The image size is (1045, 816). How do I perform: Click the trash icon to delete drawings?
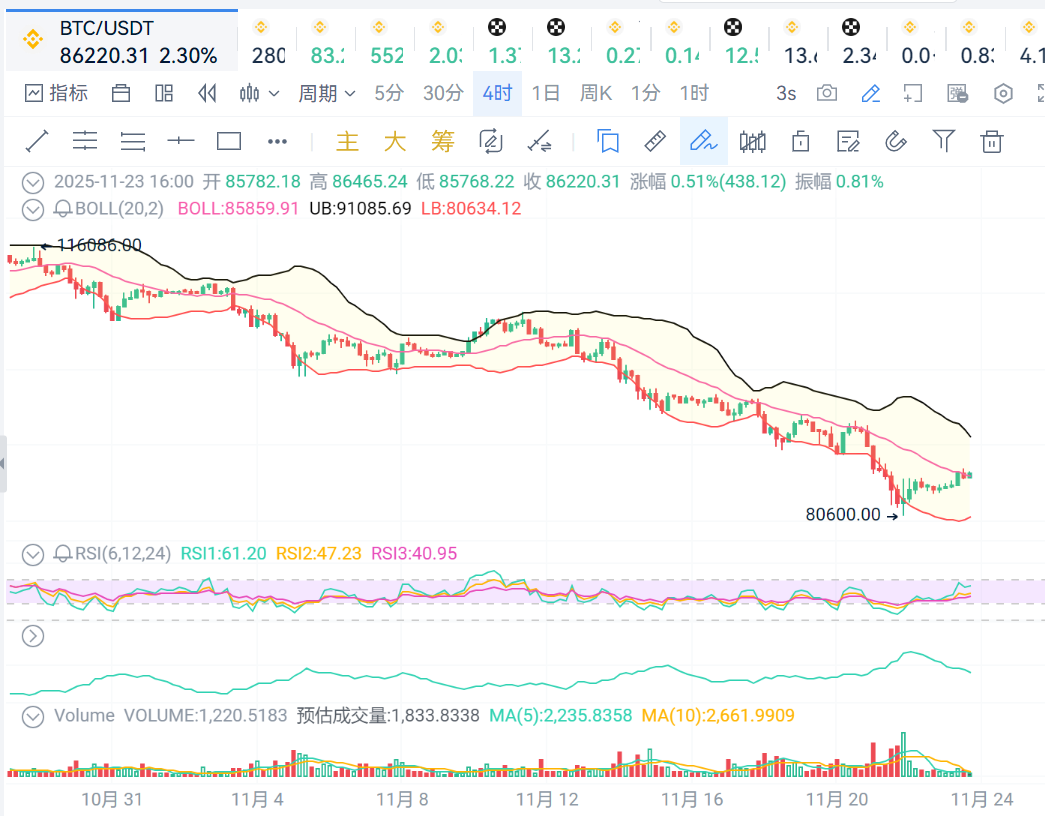pyautogui.click(x=991, y=141)
